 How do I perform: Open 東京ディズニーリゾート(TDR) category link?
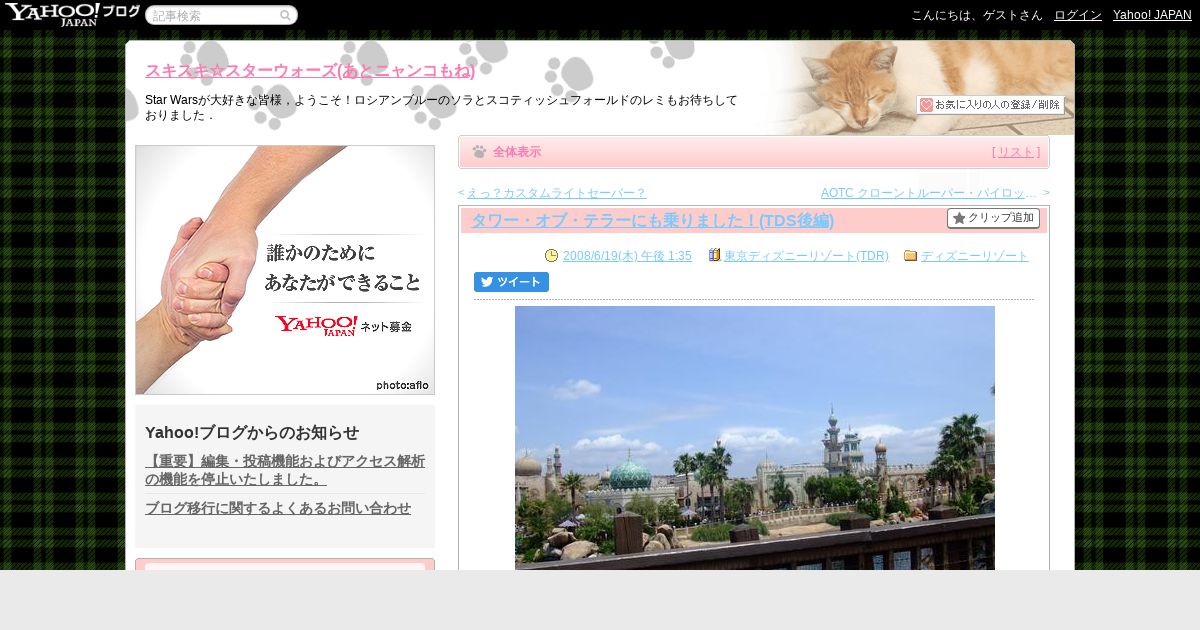[x=806, y=256]
